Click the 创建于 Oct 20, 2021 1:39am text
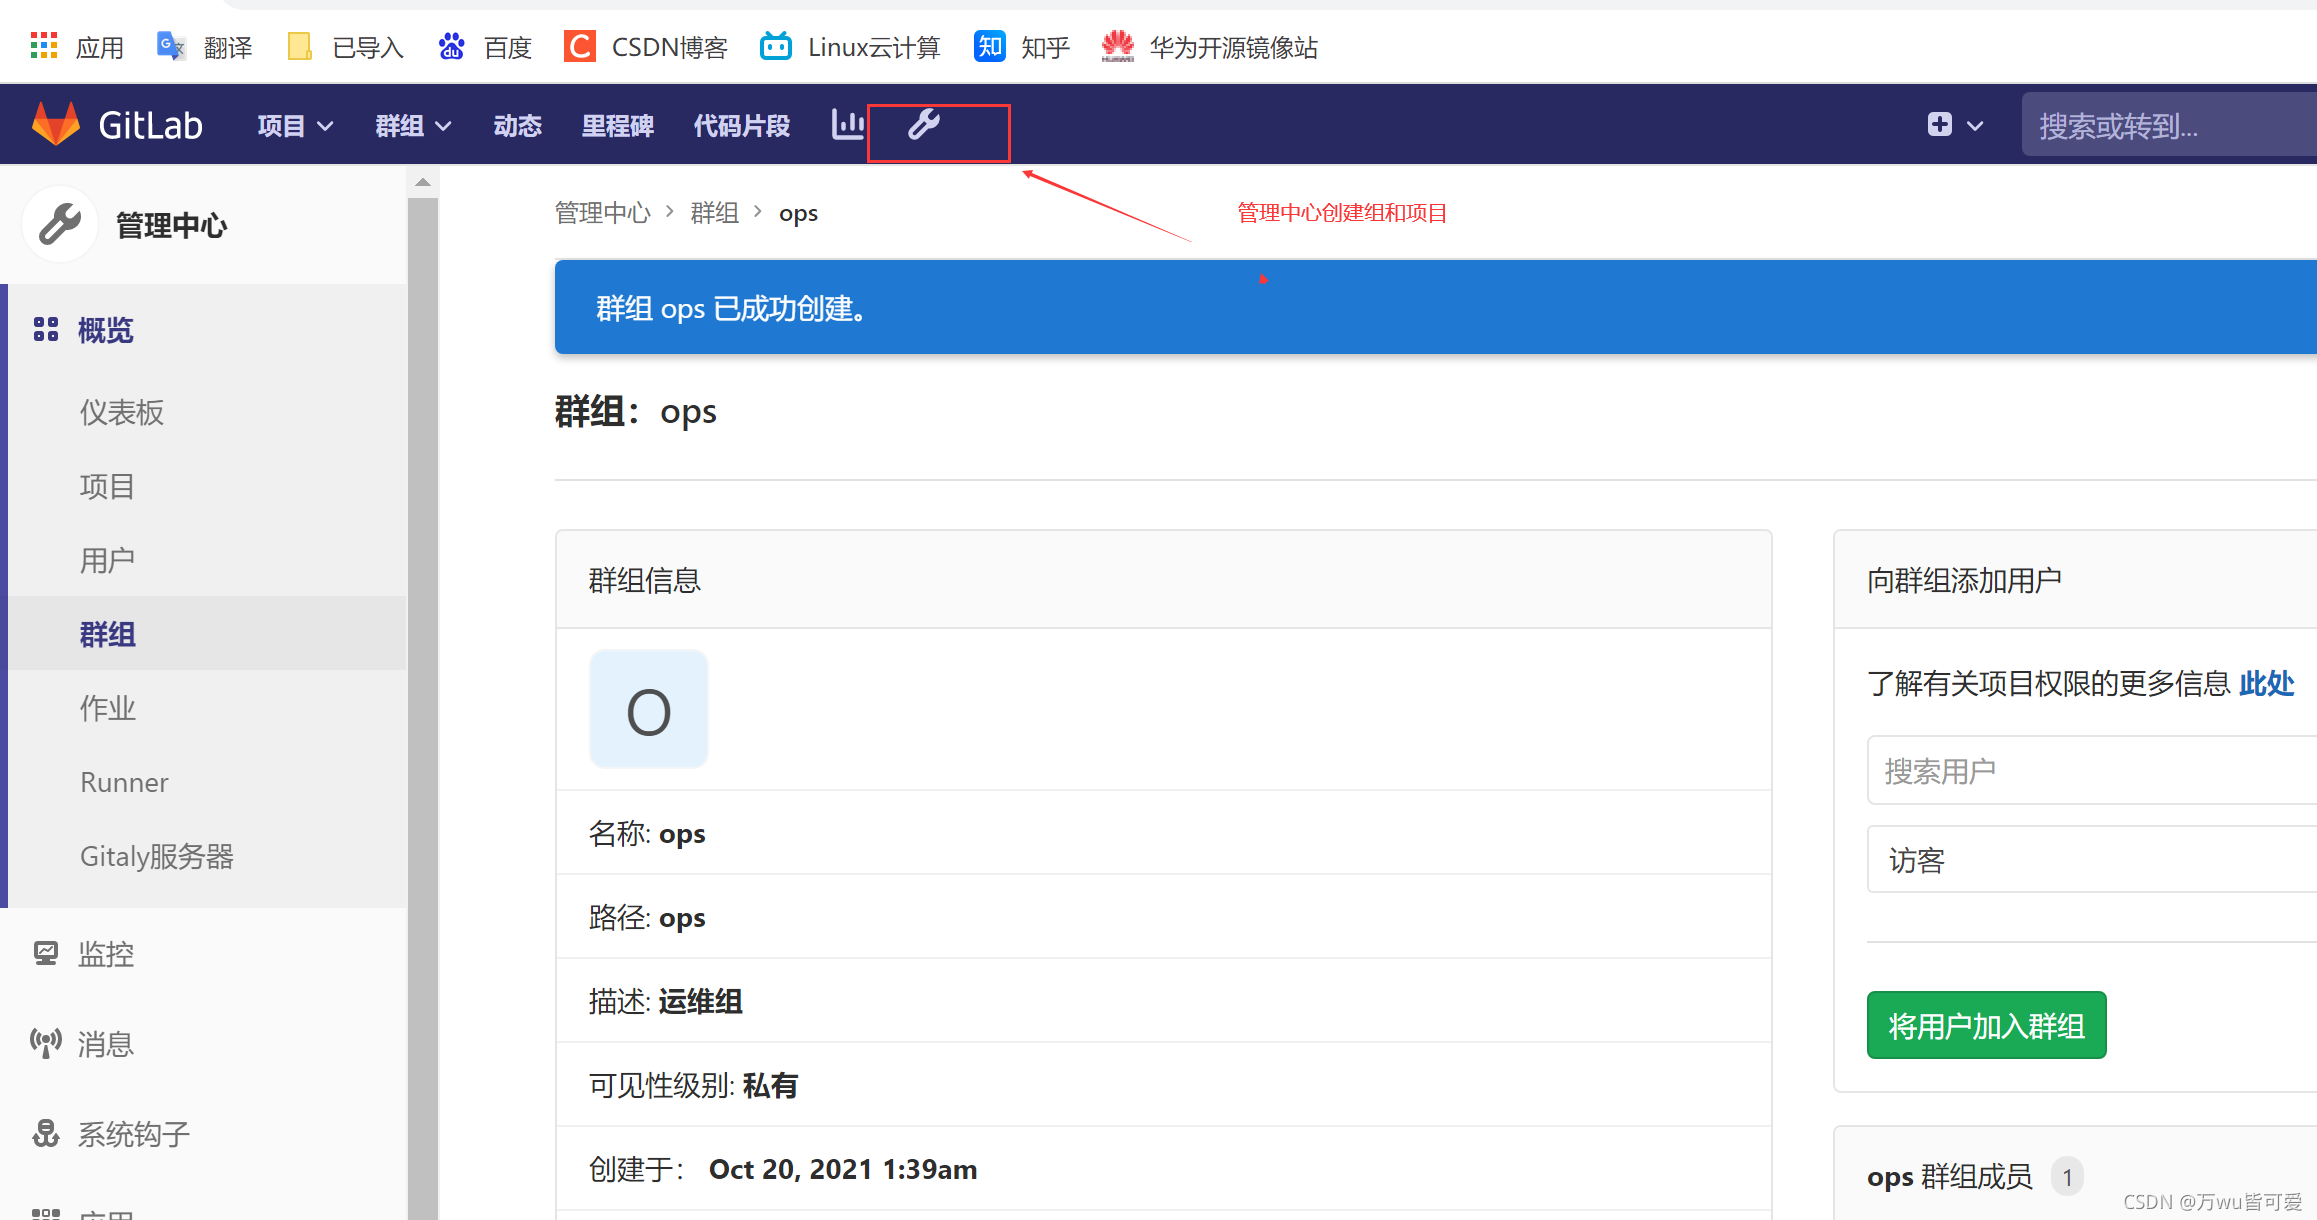The height and width of the screenshot is (1220, 2317). click(x=783, y=1169)
